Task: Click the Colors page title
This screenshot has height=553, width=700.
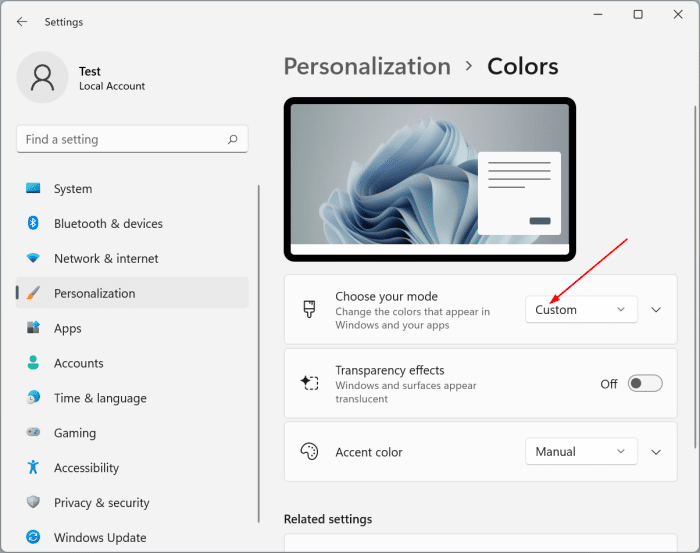Action: (522, 67)
